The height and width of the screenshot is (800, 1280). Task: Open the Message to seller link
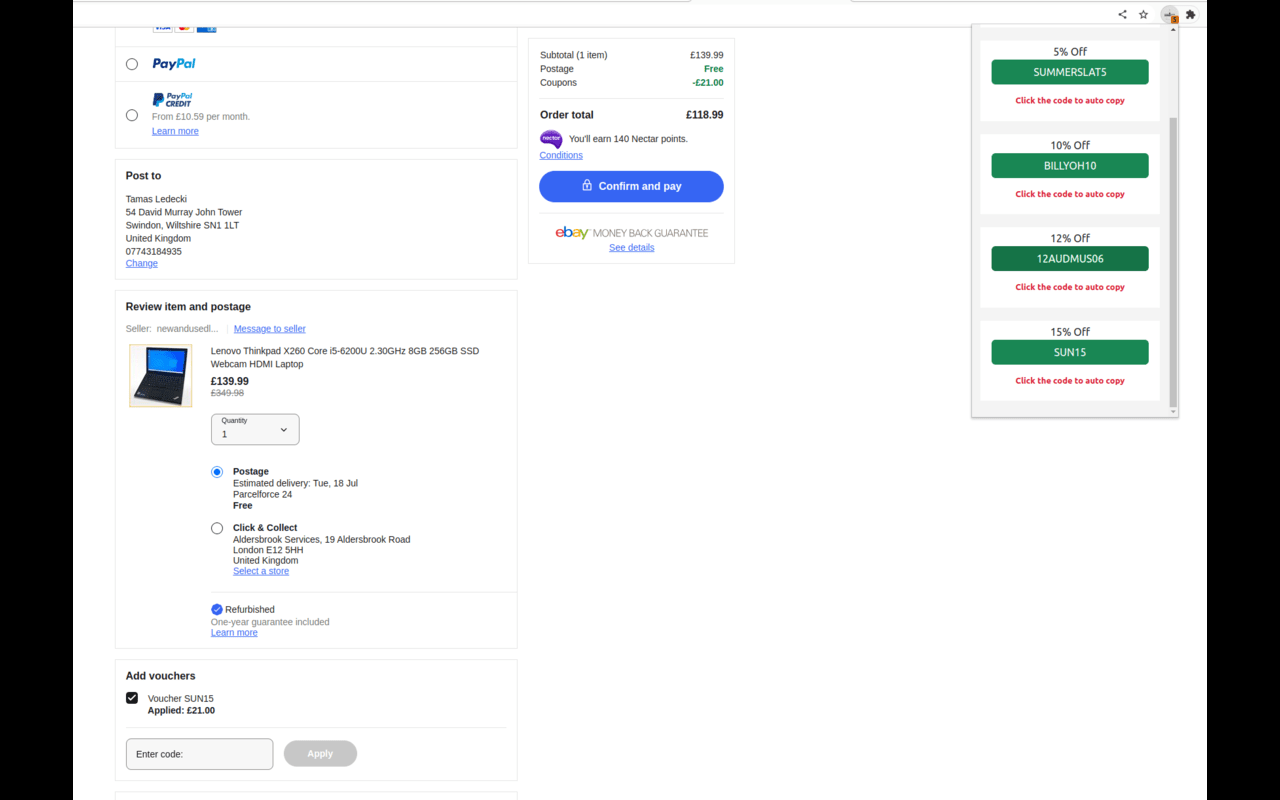click(x=270, y=329)
